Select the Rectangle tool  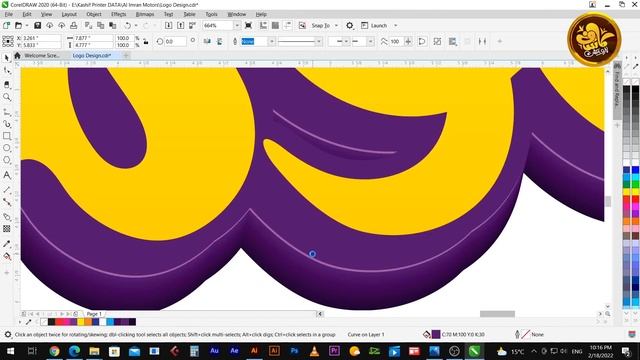click(x=7, y=136)
